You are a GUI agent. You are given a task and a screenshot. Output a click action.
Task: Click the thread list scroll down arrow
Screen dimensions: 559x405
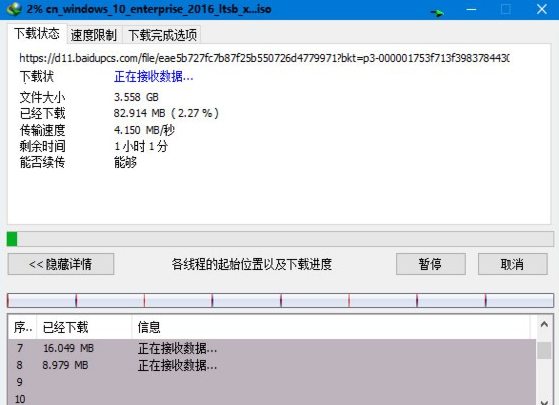coord(544,402)
